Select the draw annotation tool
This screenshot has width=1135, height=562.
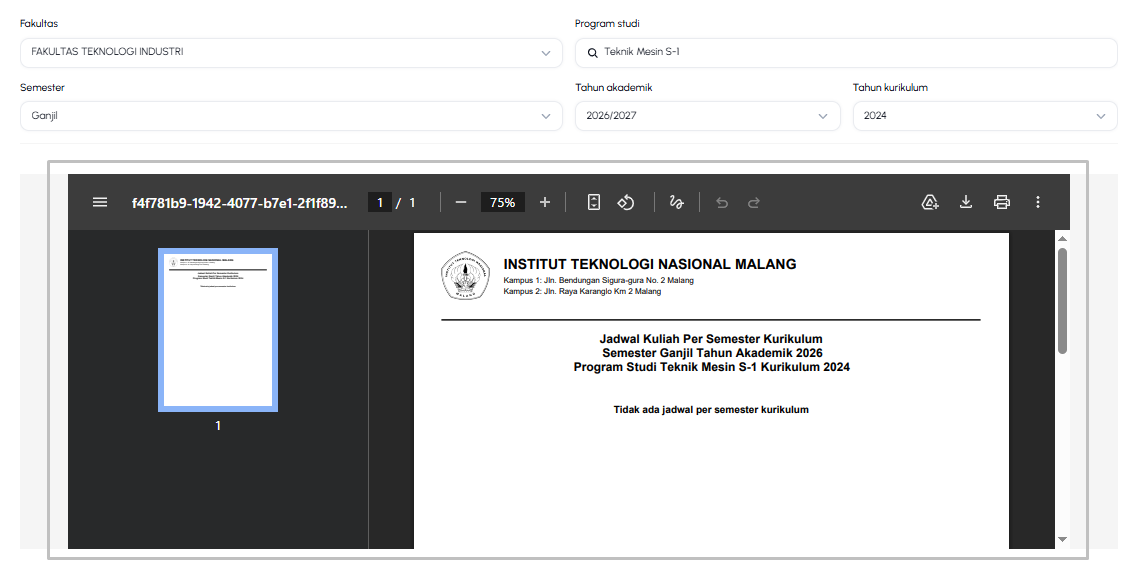(677, 202)
